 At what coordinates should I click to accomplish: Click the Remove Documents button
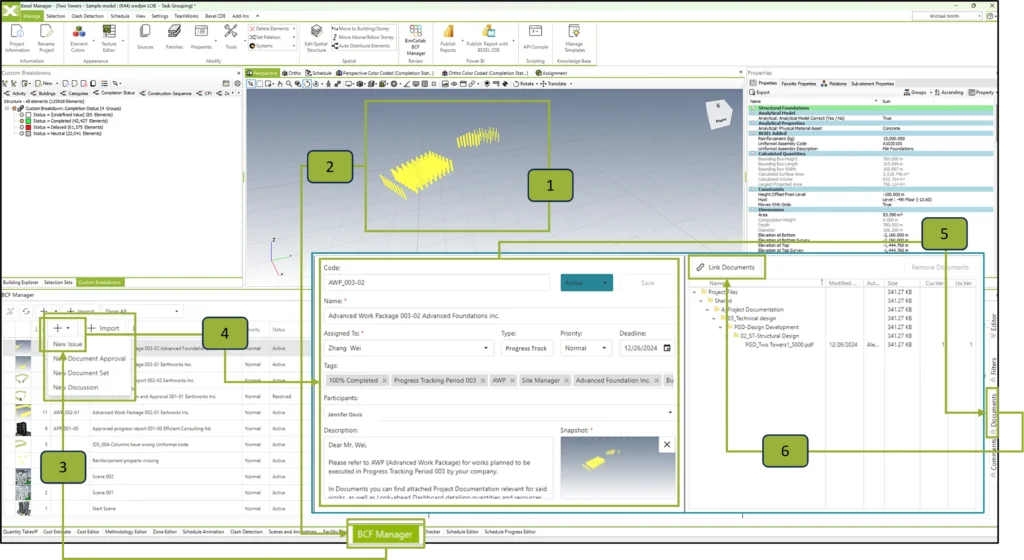pyautogui.click(x=940, y=267)
